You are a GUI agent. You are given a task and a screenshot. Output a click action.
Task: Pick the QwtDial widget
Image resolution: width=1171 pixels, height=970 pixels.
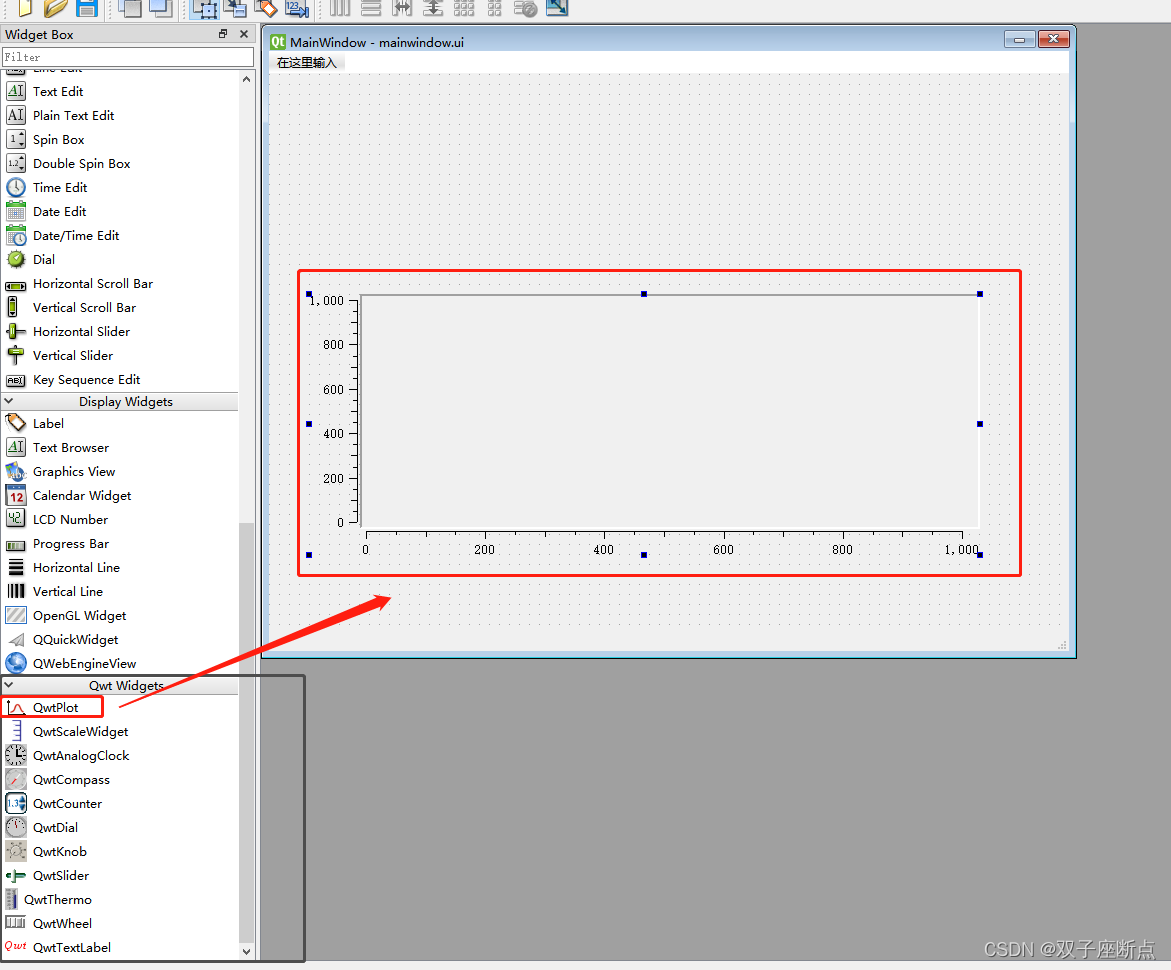pos(55,827)
